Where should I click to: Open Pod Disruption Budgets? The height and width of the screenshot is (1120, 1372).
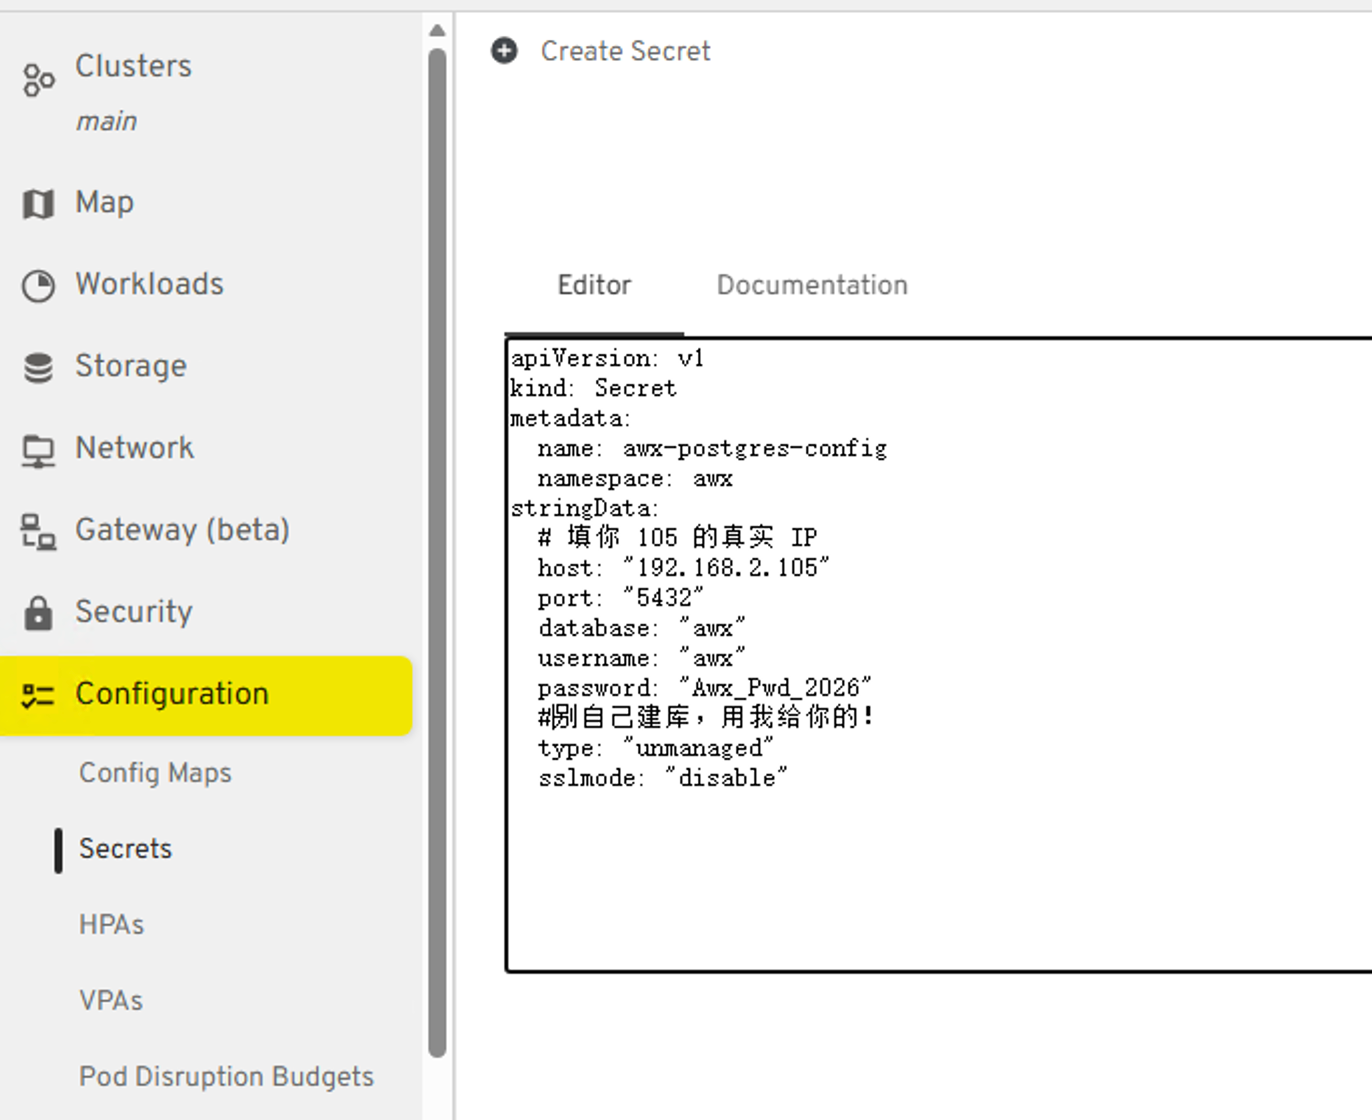226,1077
